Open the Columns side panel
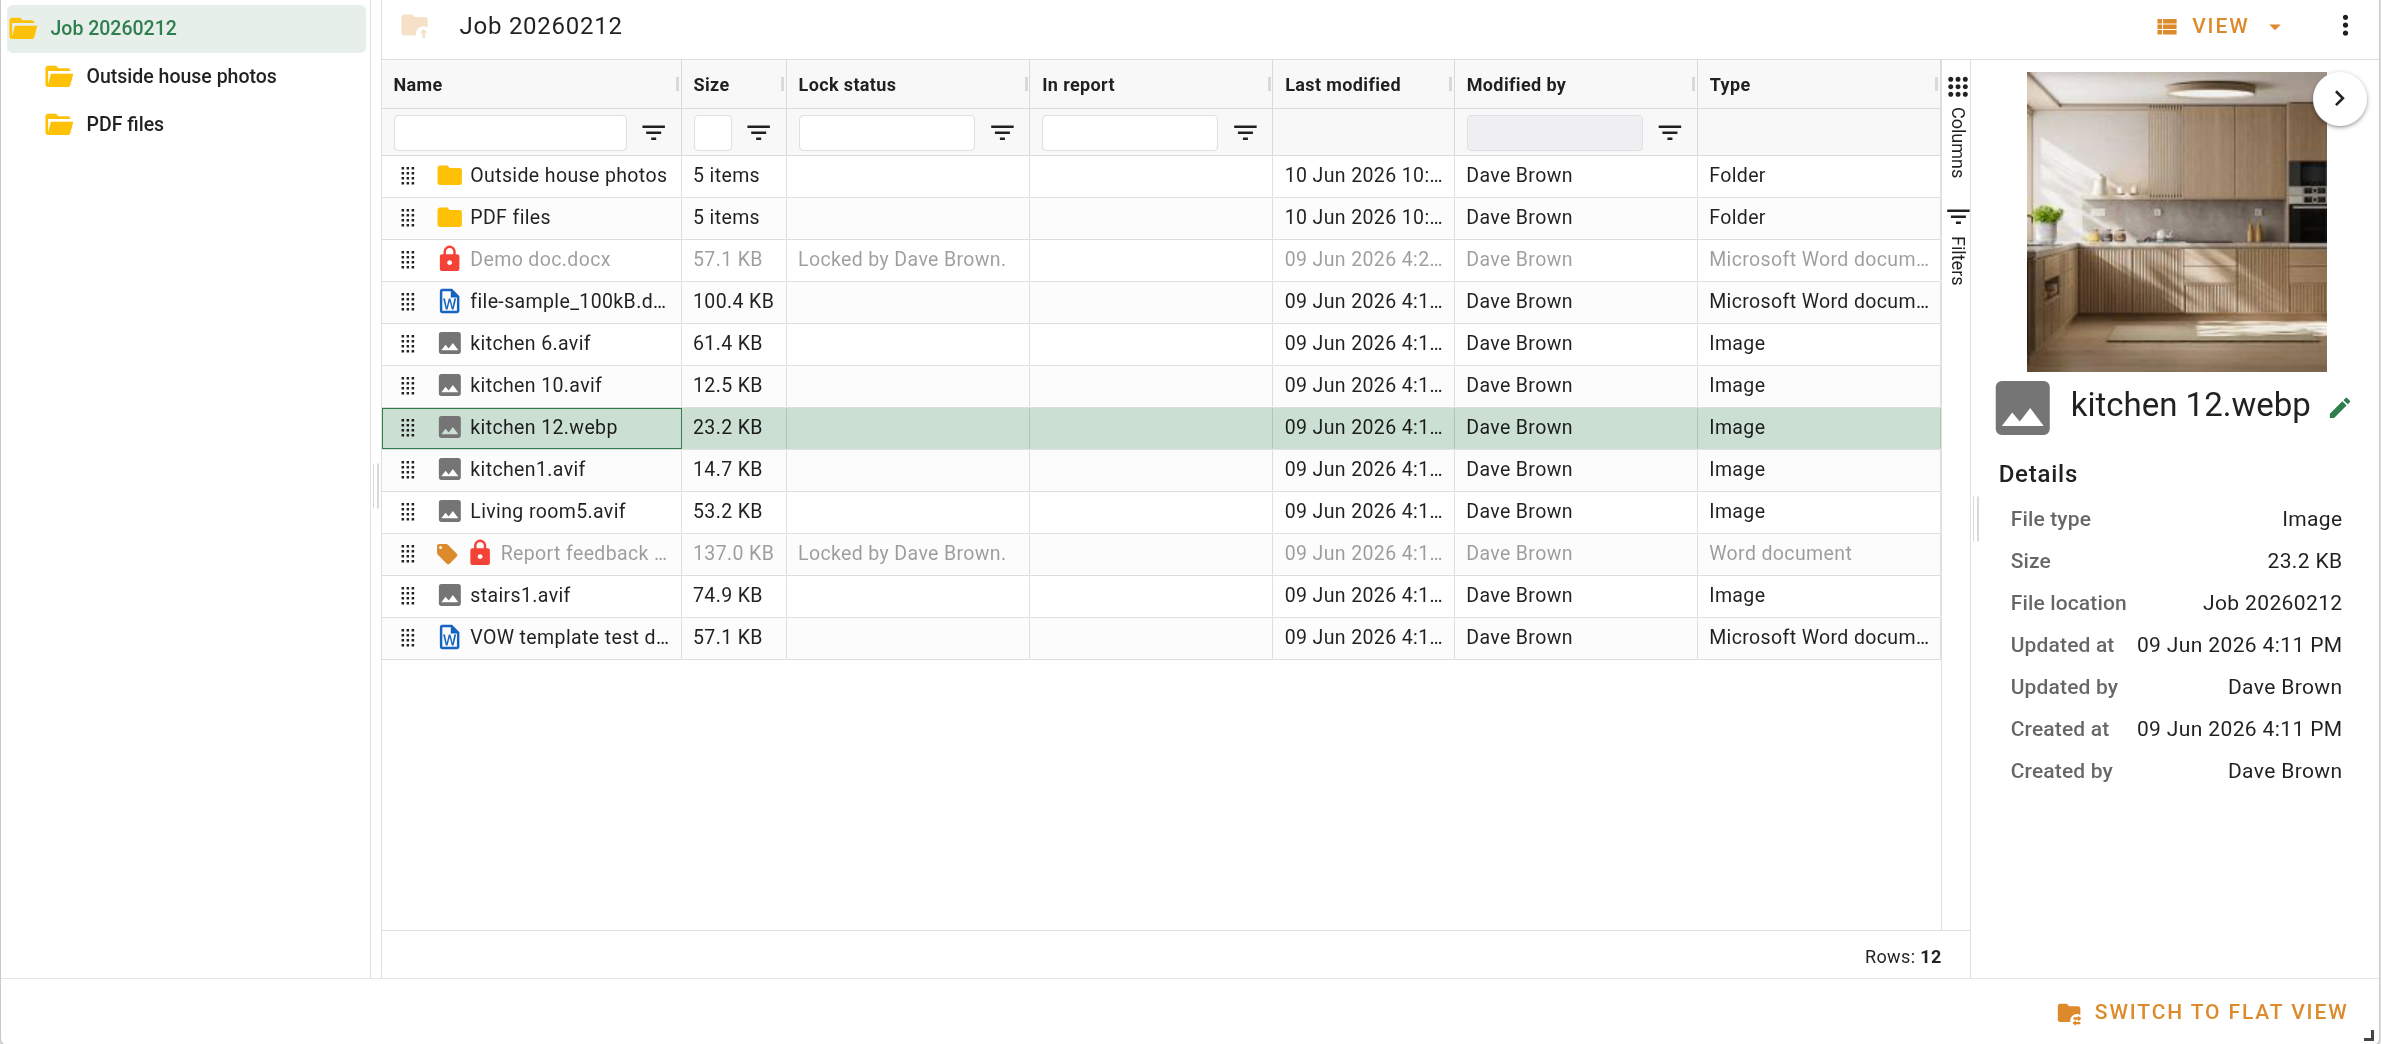The width and height of the screenshot is (2381, 1044). point(1957,127)
